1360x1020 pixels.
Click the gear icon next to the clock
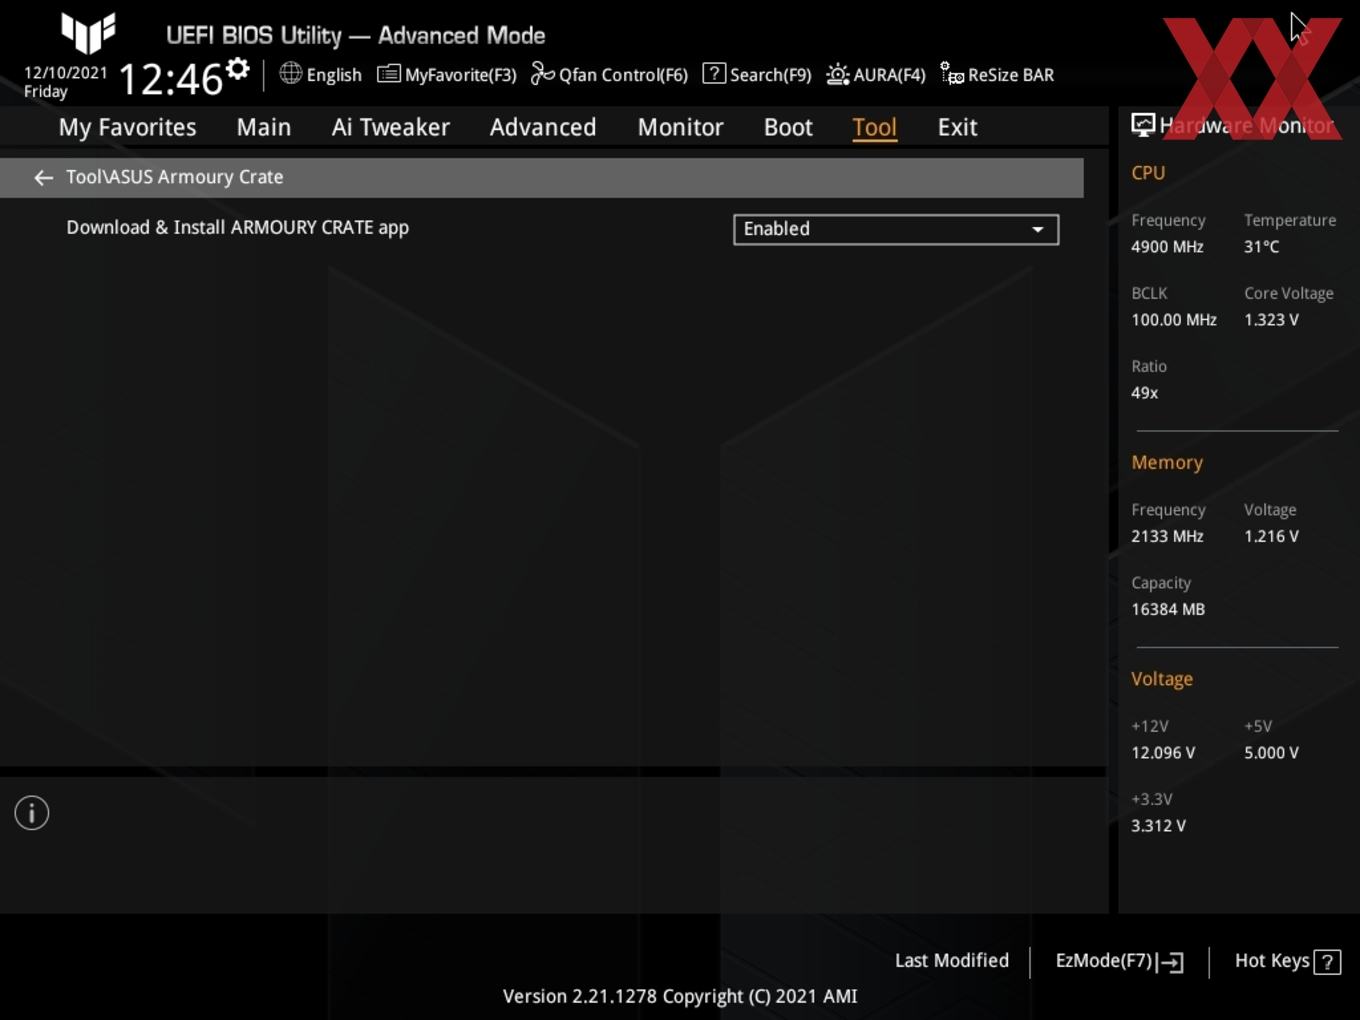[x=237, y=69]
